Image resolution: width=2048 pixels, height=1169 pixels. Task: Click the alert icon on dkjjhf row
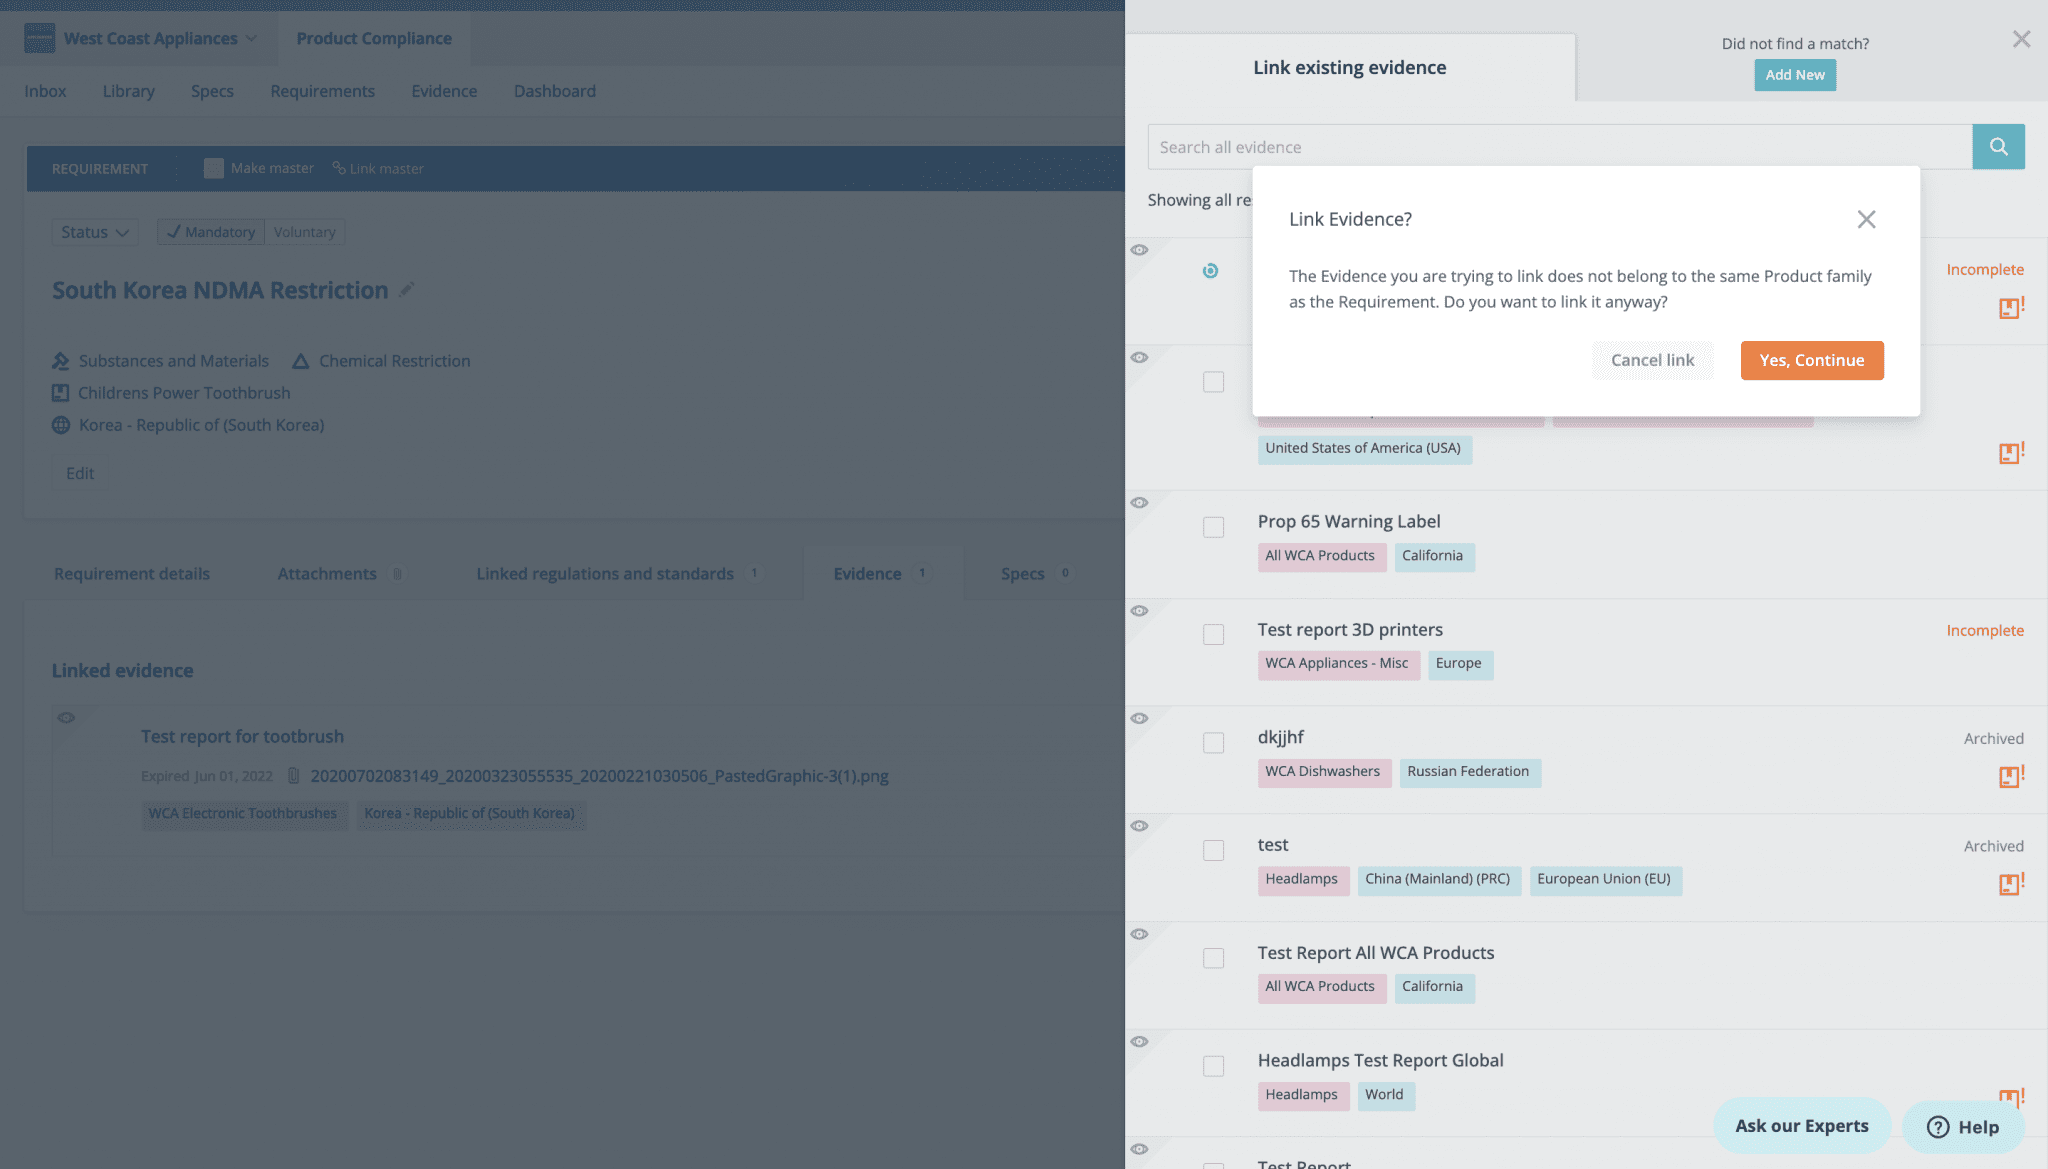2011,776
